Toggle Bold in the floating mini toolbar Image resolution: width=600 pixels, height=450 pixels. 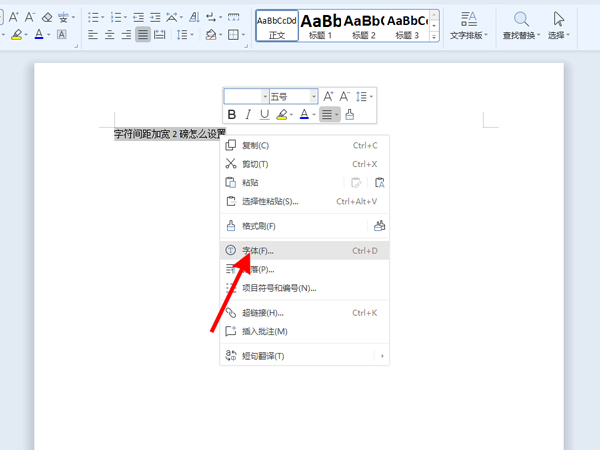(232, 115)
